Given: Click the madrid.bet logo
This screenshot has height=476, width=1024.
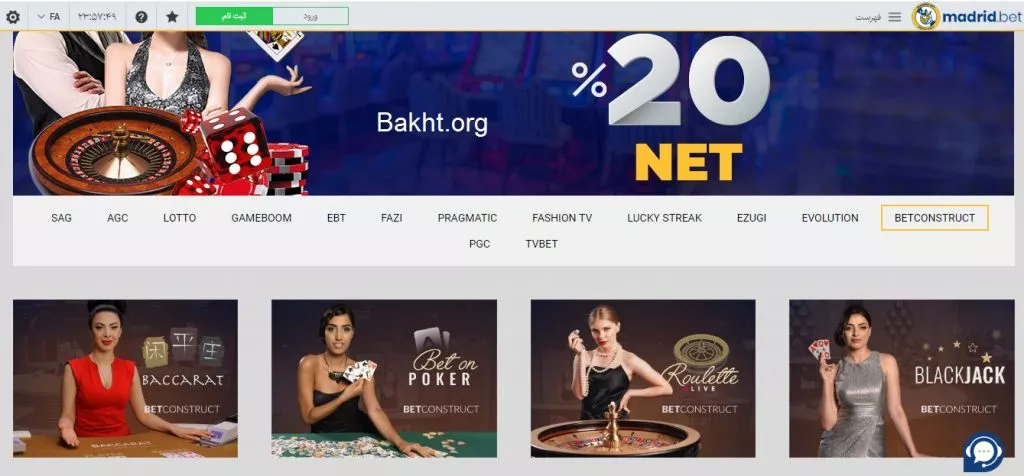Looking at the screenshot, I should pos(965,16).
